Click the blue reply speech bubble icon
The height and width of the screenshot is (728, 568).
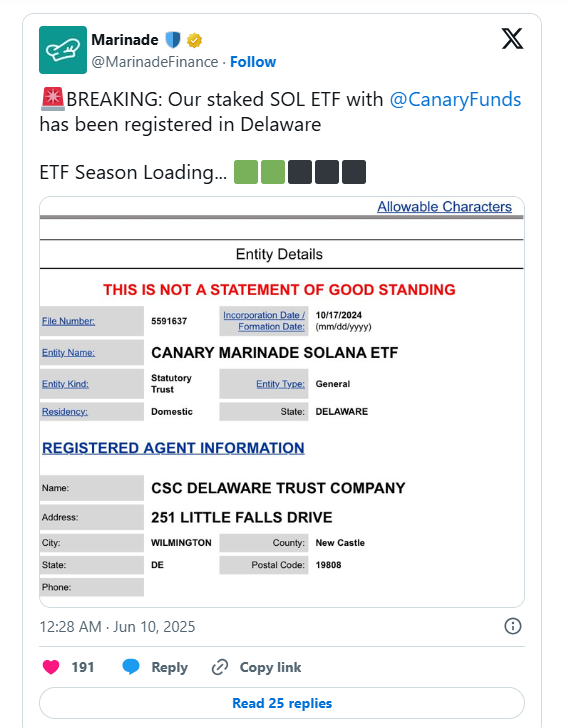coord(131,667)
